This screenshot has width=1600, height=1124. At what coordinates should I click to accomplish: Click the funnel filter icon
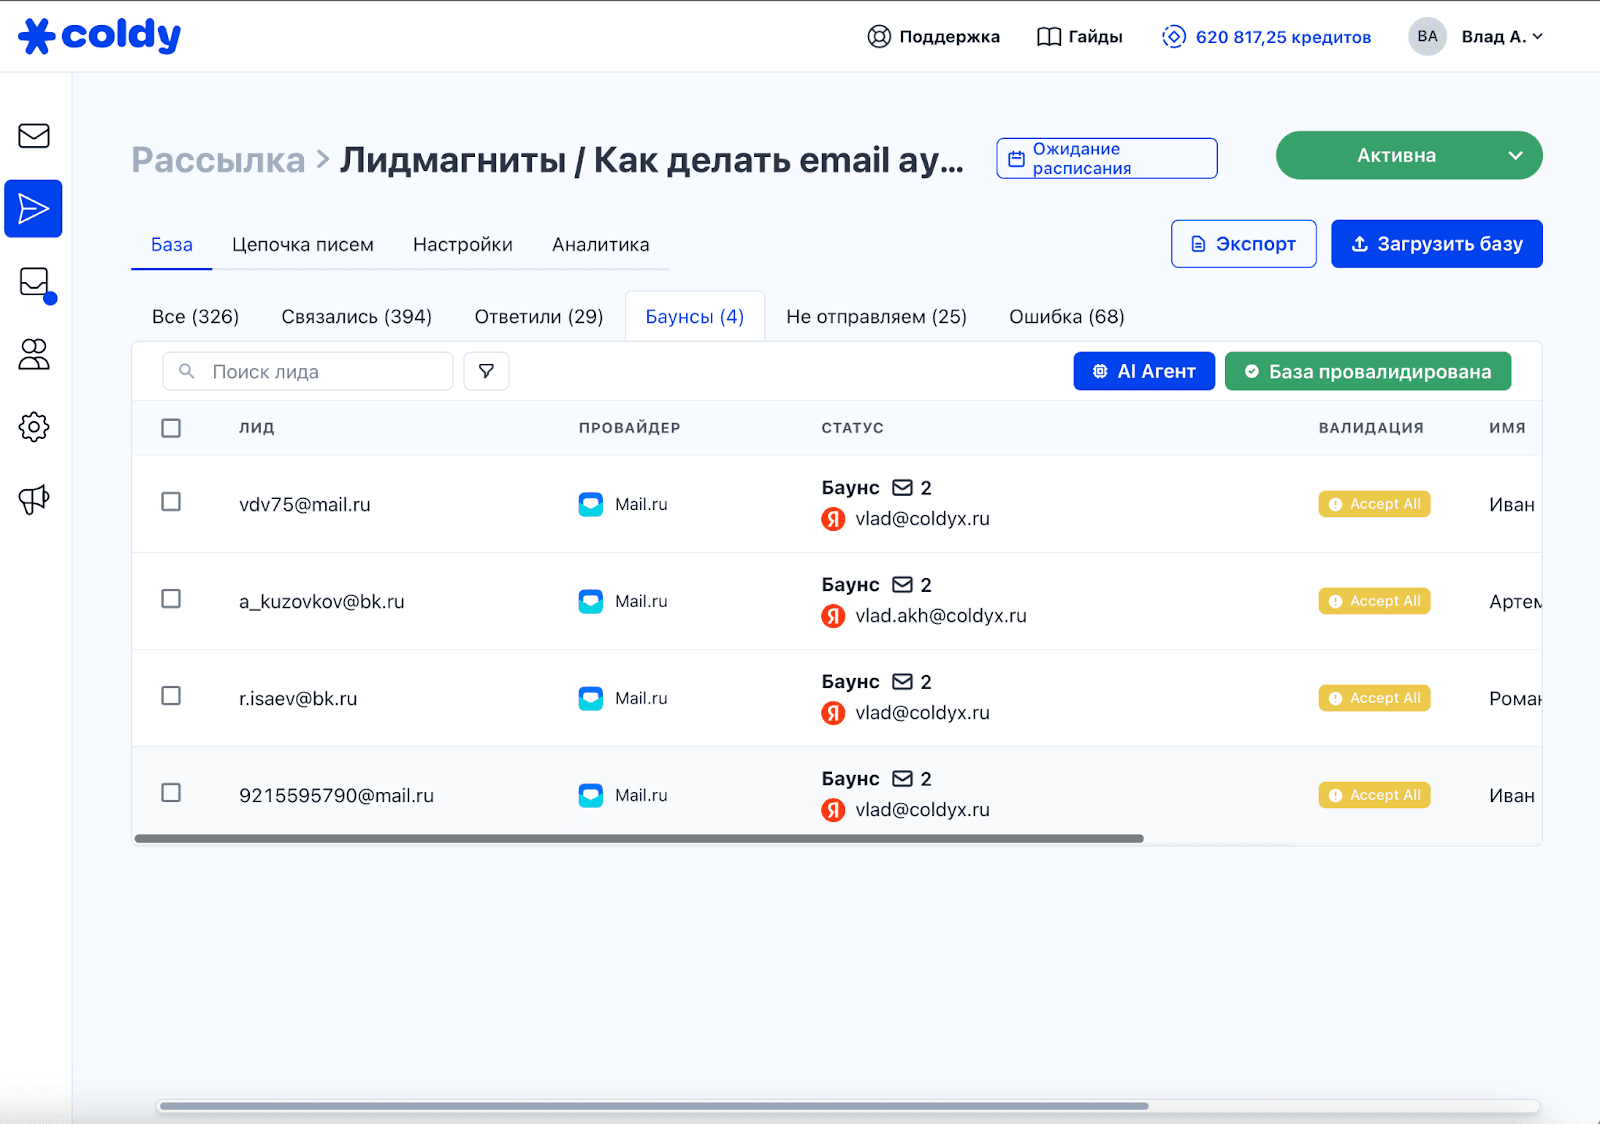coord(486,371)
